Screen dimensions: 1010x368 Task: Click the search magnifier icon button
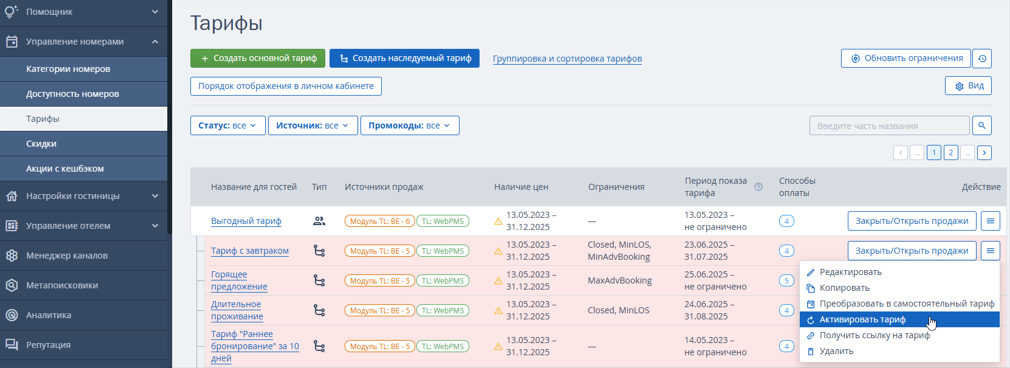pyautogui.click(x=982, y=126)
